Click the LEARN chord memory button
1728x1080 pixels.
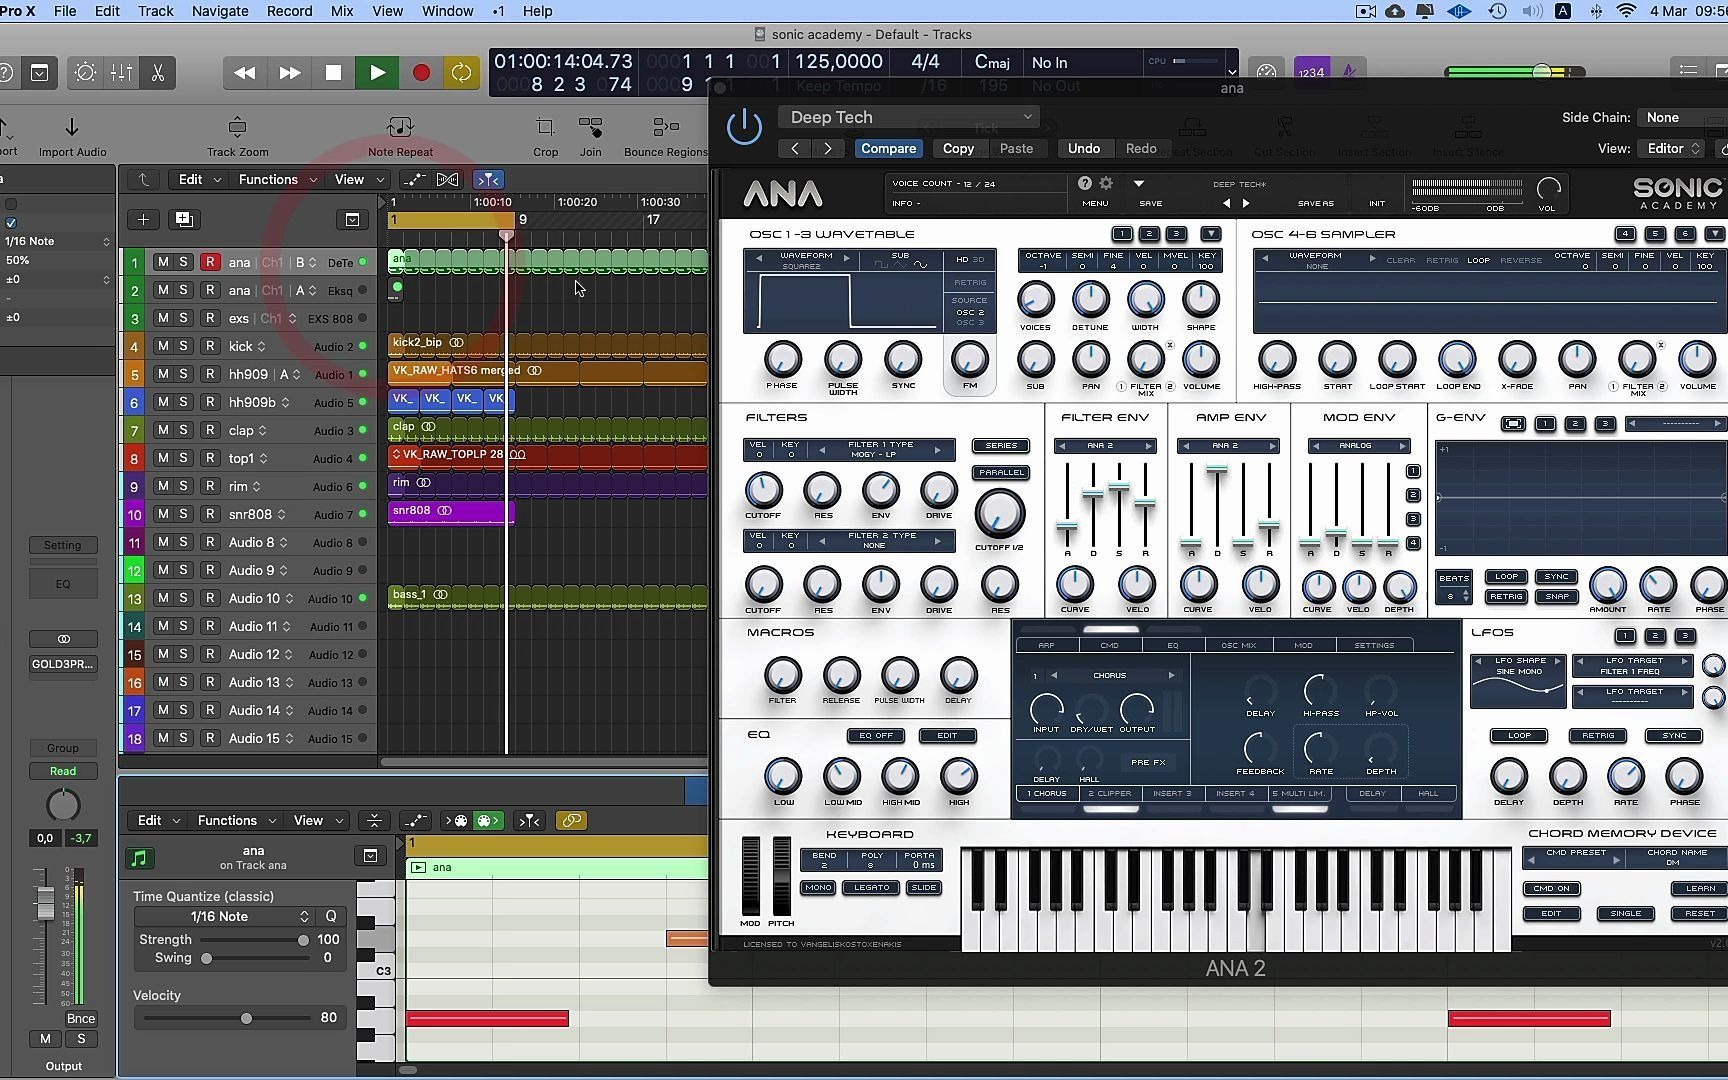click(x=1700, y=888)
